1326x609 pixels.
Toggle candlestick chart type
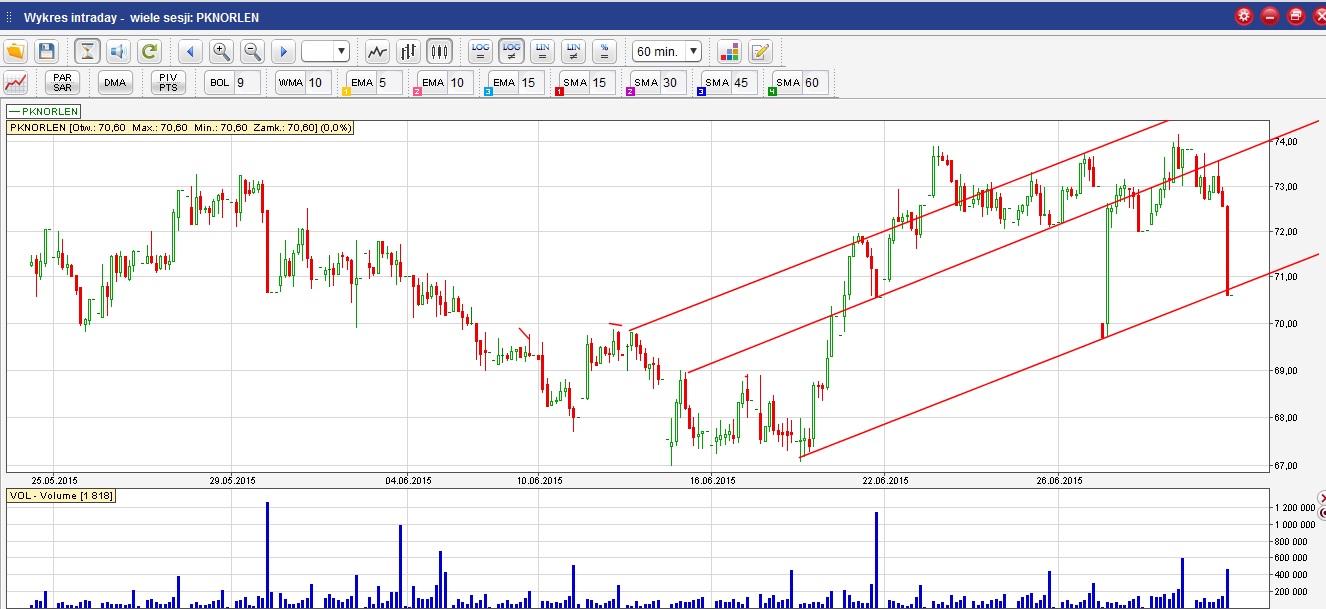pos(439,51)
